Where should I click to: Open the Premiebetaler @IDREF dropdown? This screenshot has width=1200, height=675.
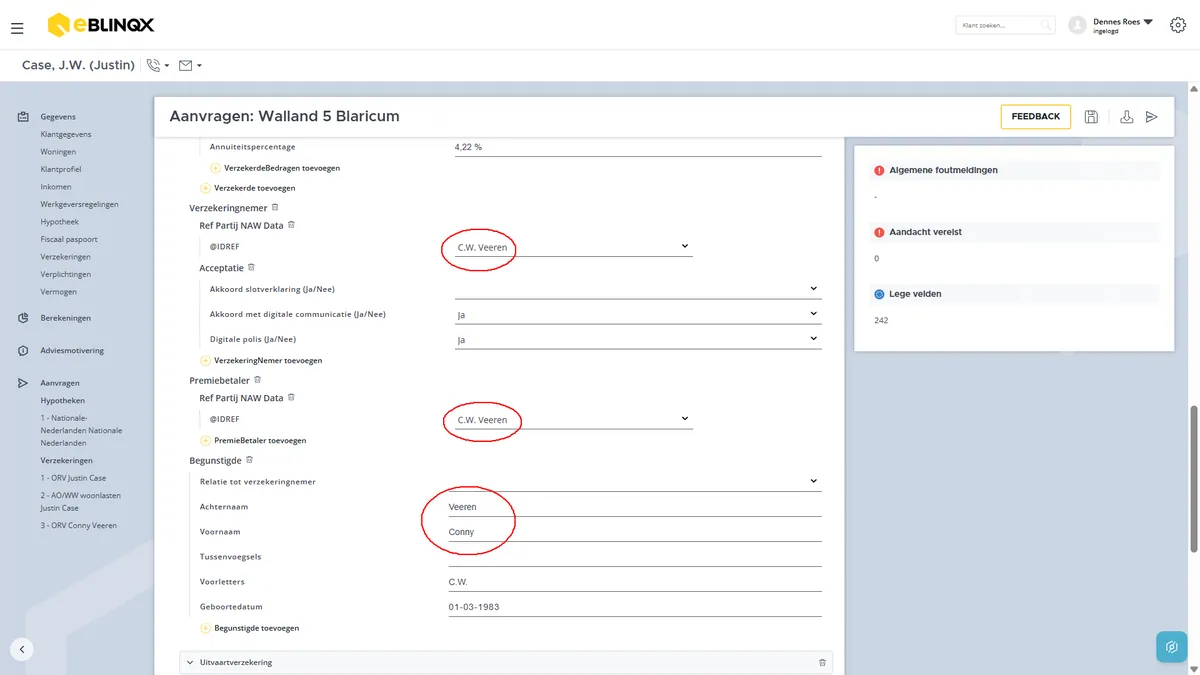tap(573, 419)
